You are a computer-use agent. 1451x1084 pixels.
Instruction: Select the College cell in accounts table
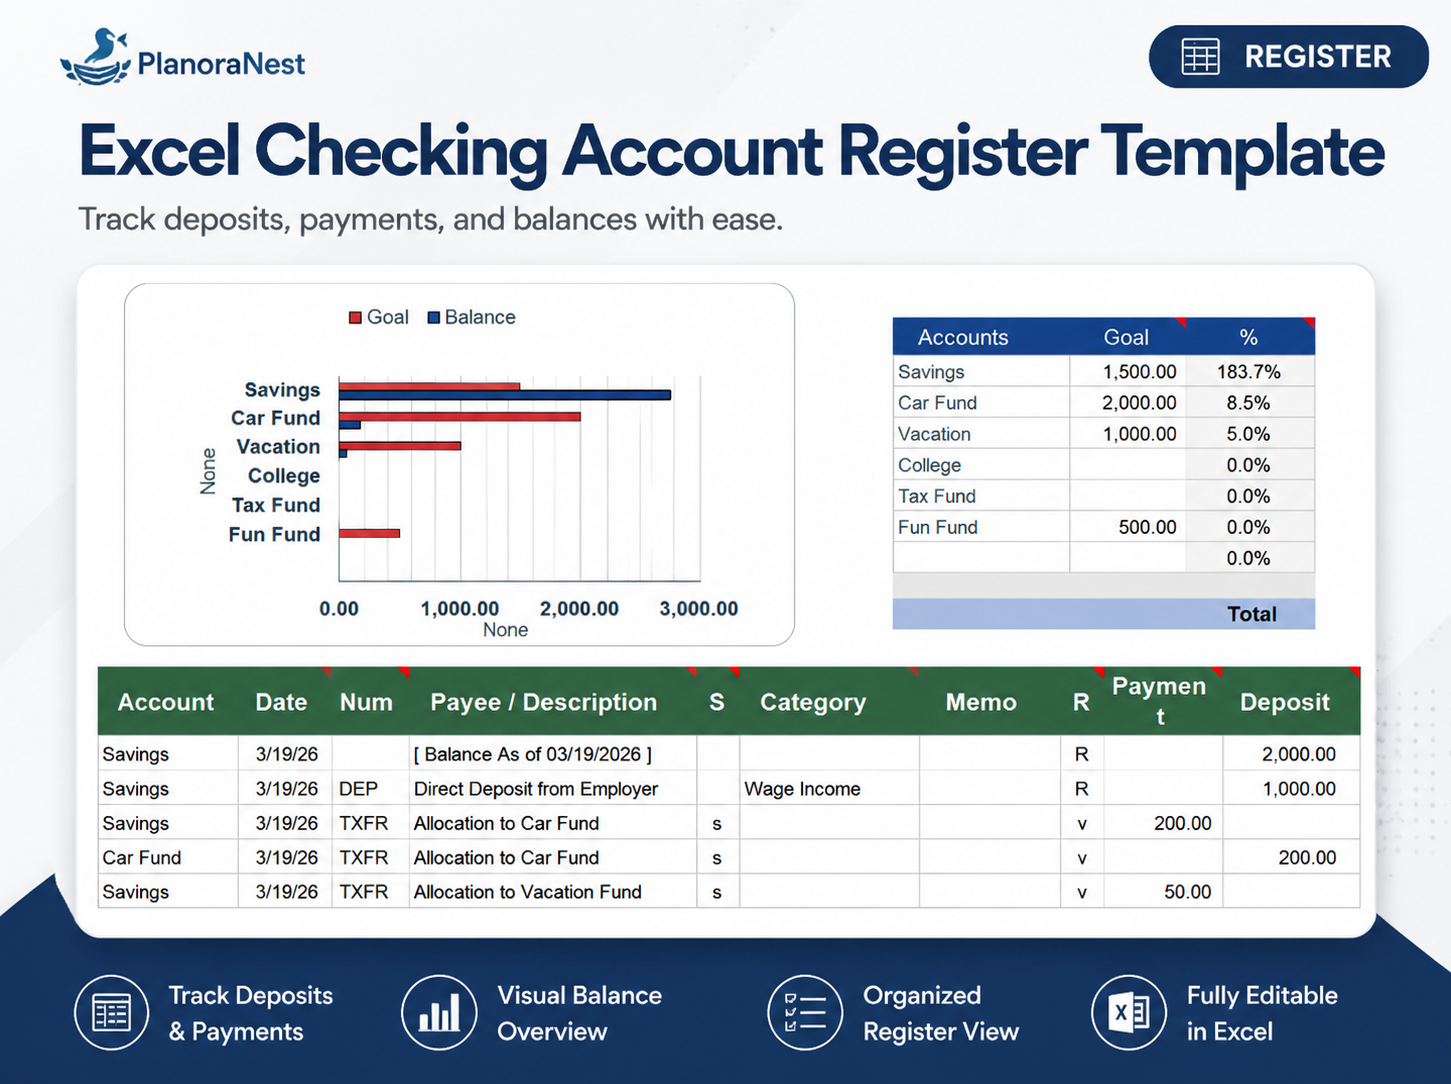(981, 464)
